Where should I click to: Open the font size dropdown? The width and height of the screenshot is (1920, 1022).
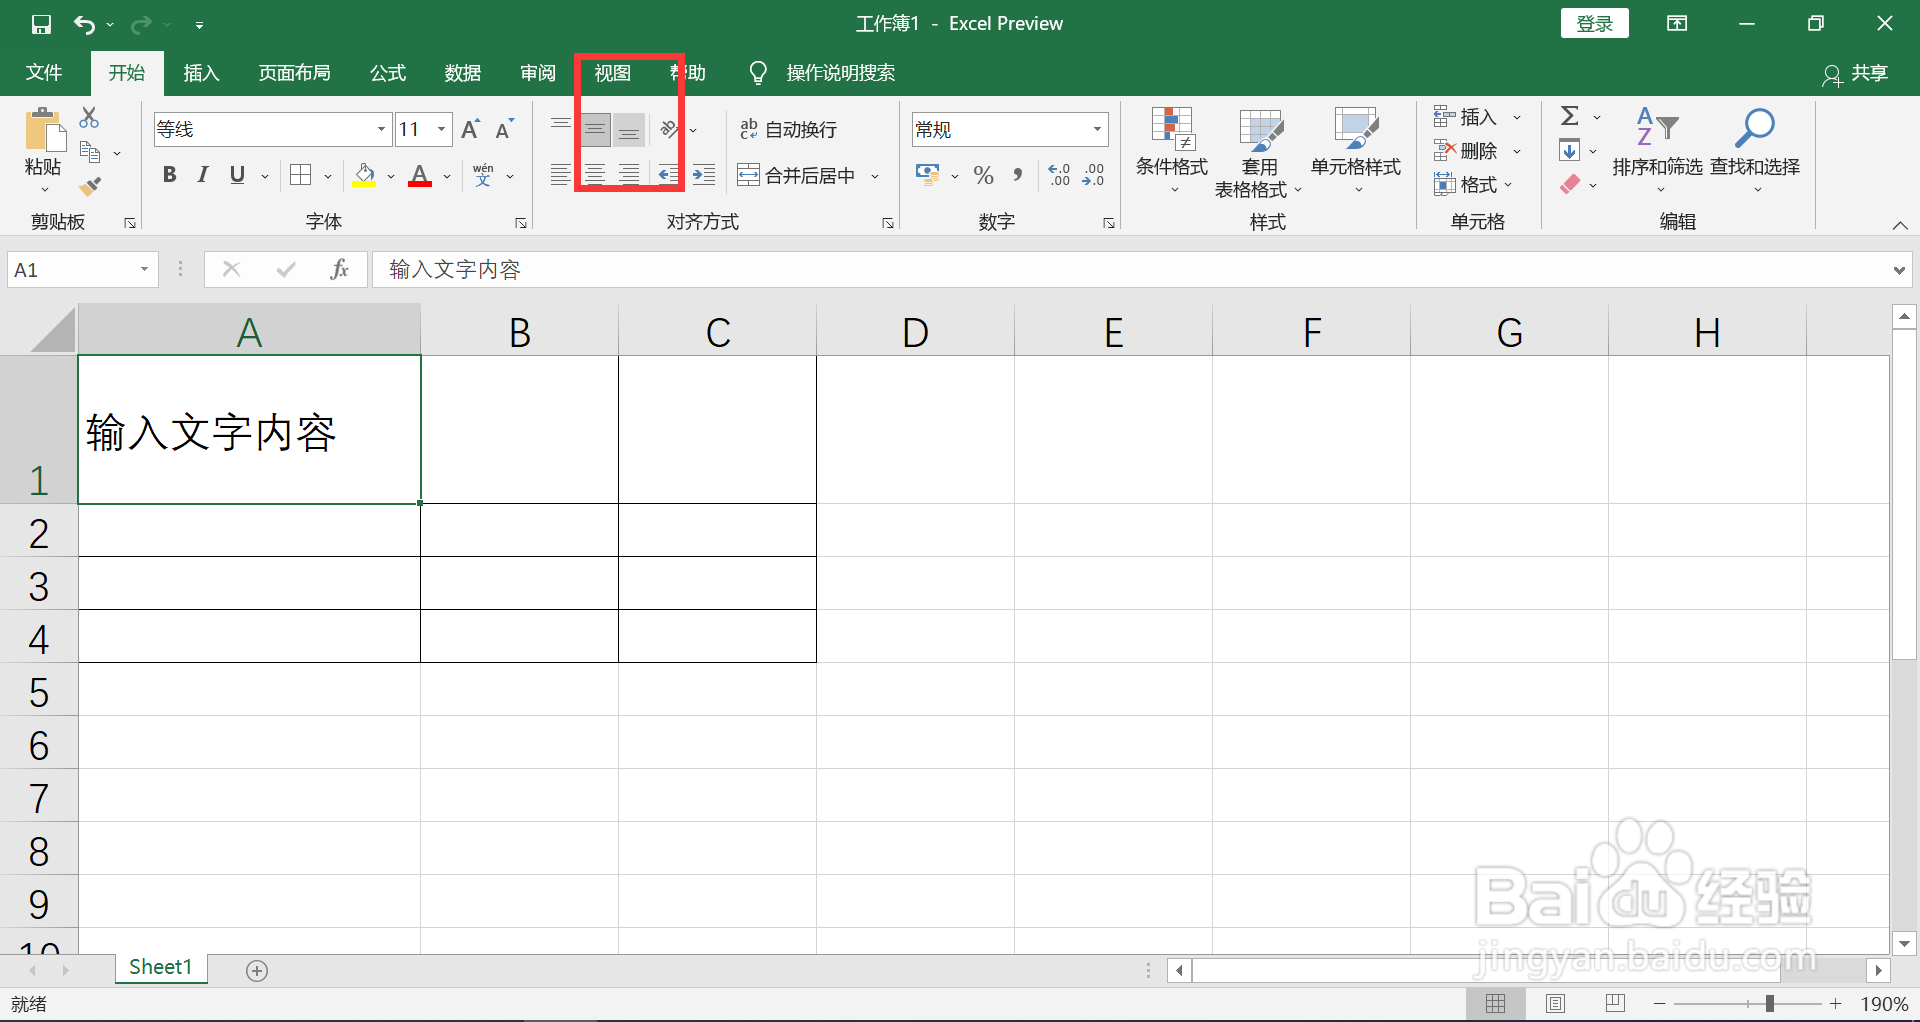(x=441, y=129)
